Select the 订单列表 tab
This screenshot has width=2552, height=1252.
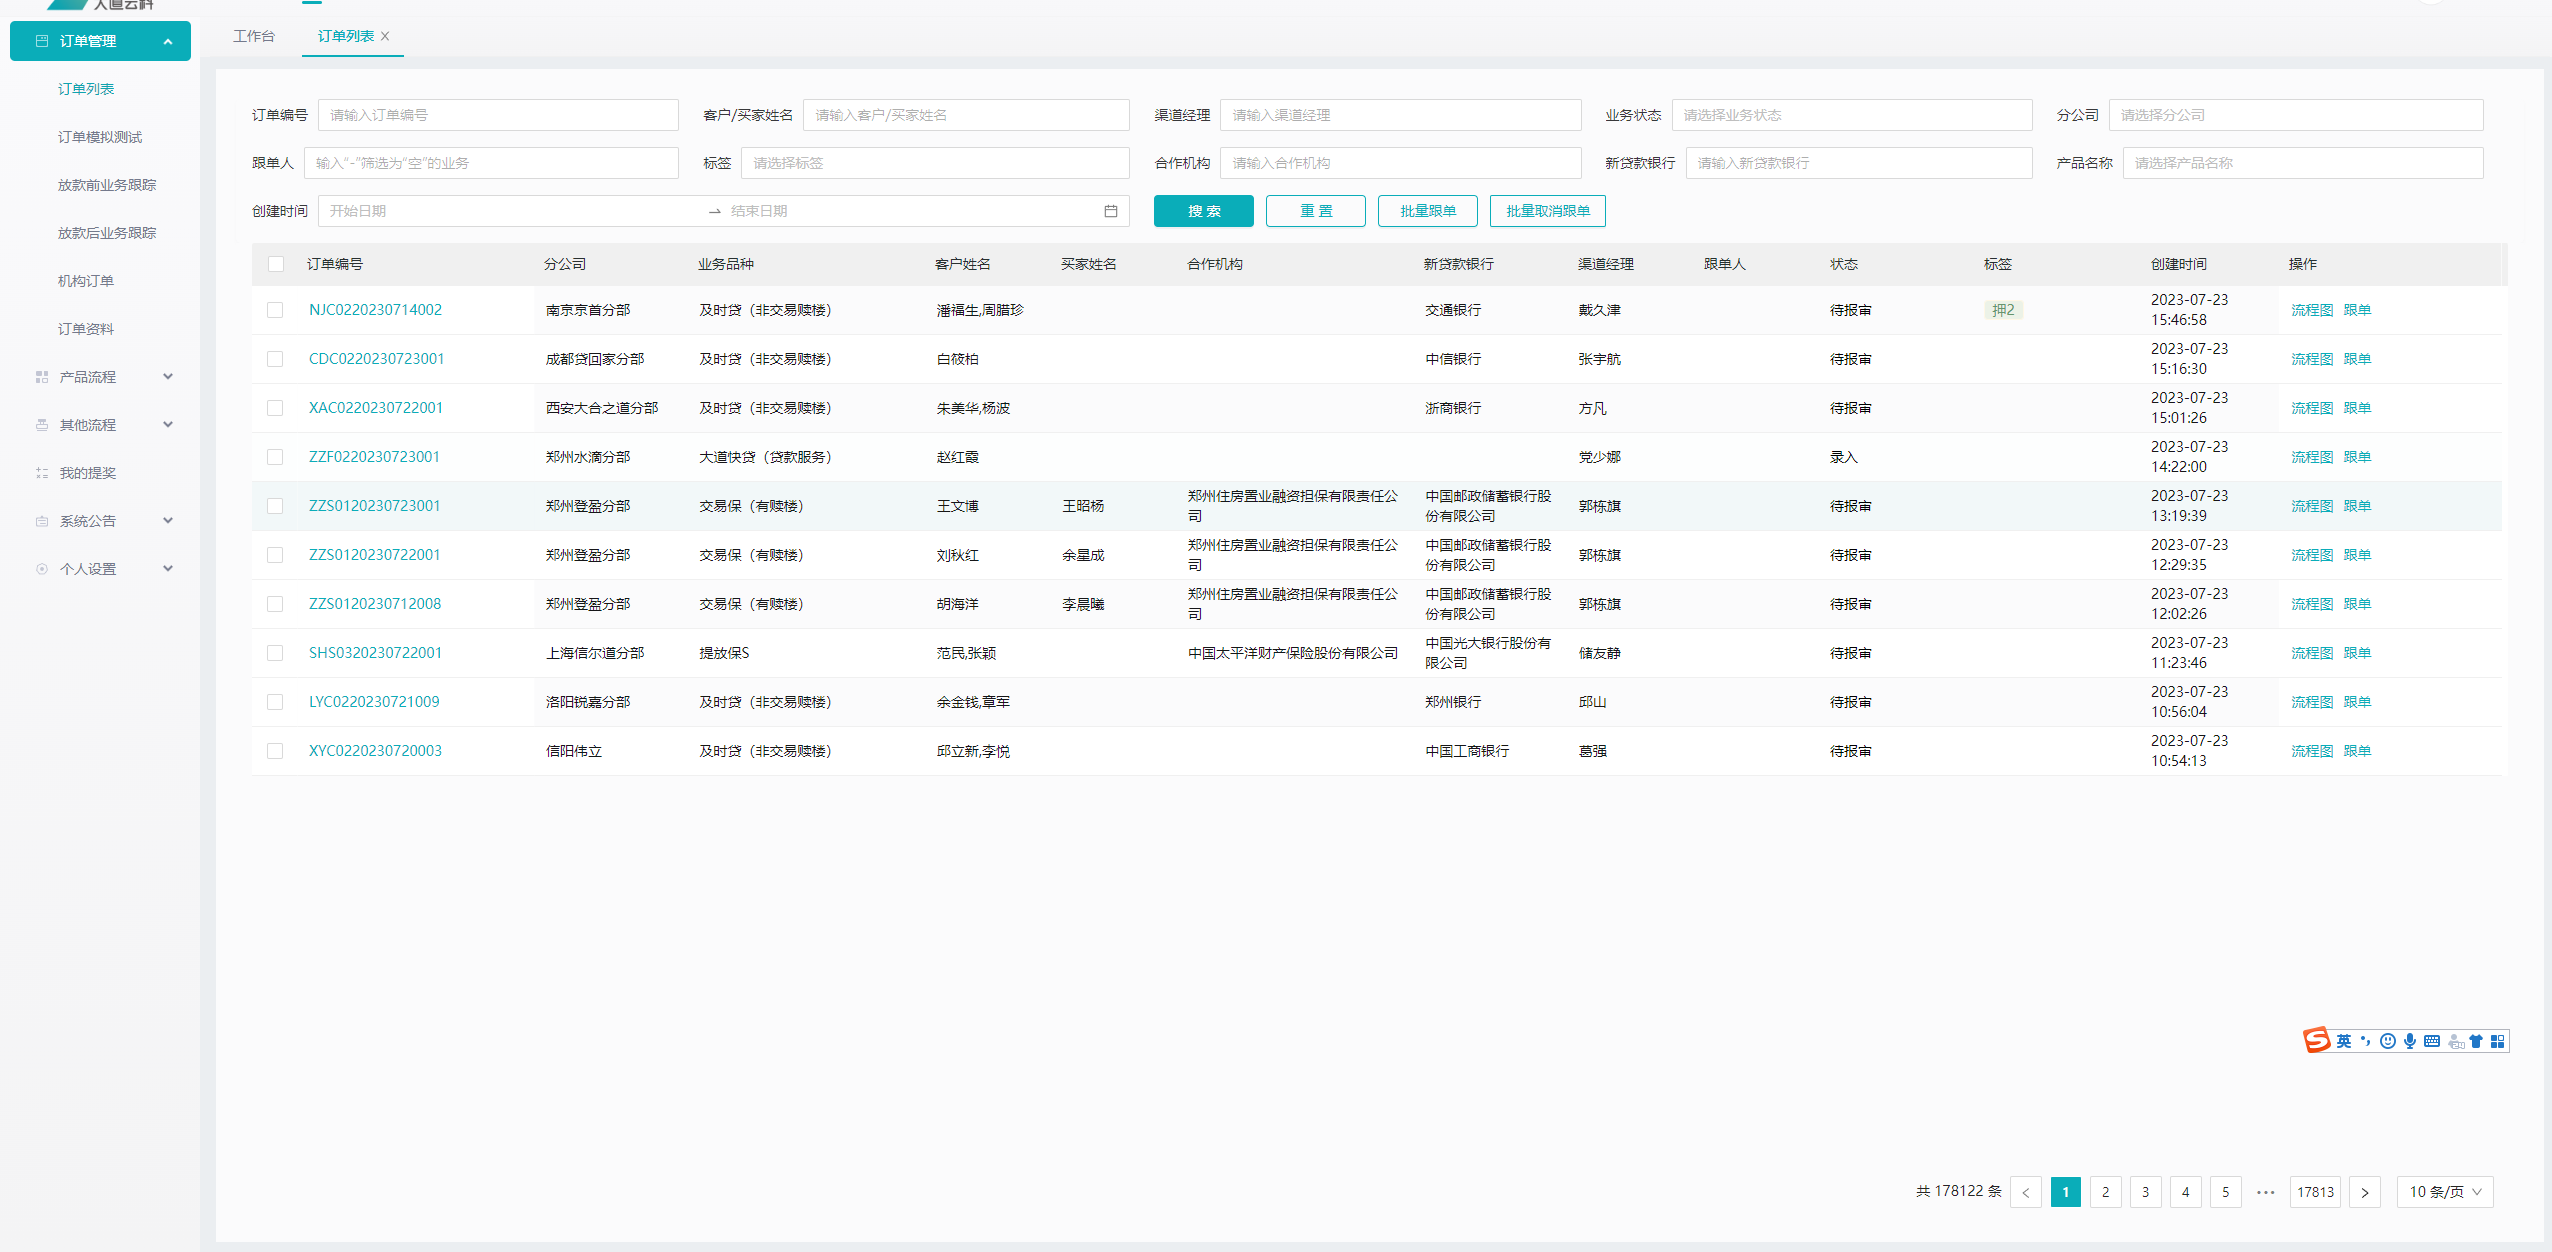click(346, 36)
